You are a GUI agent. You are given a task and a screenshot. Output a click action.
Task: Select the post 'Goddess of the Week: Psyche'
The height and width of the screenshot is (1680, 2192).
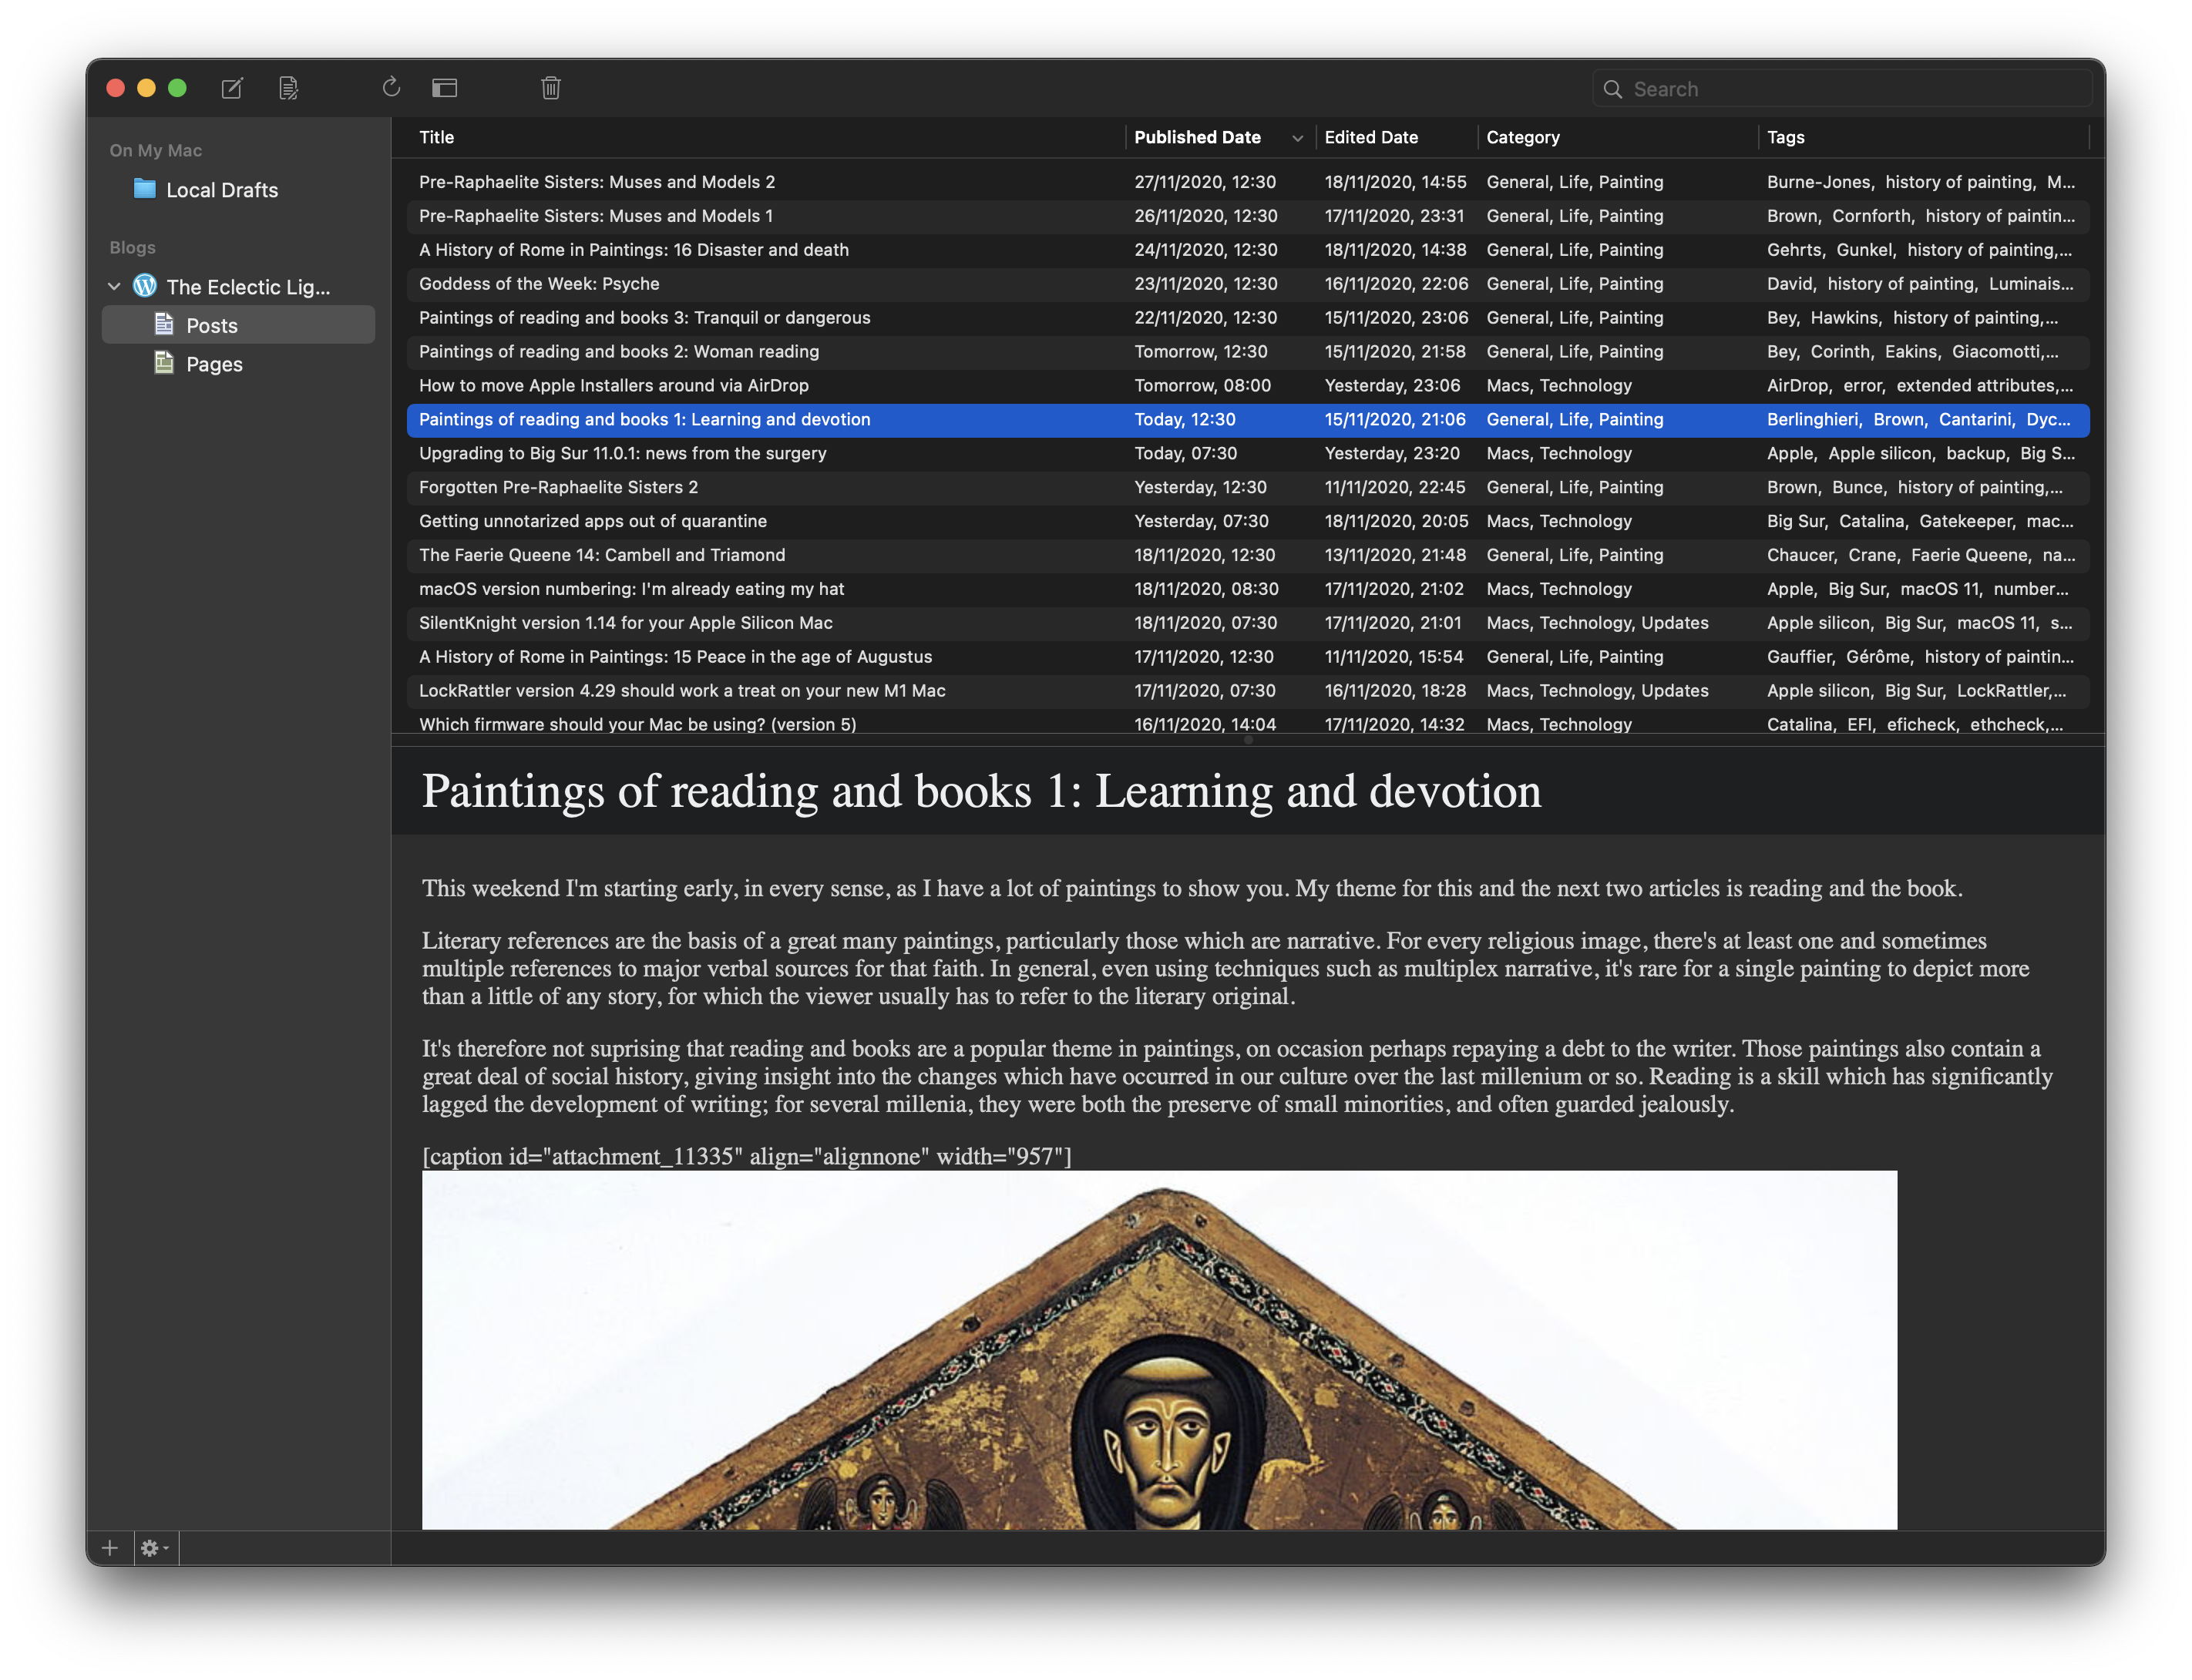click(539, 284)
